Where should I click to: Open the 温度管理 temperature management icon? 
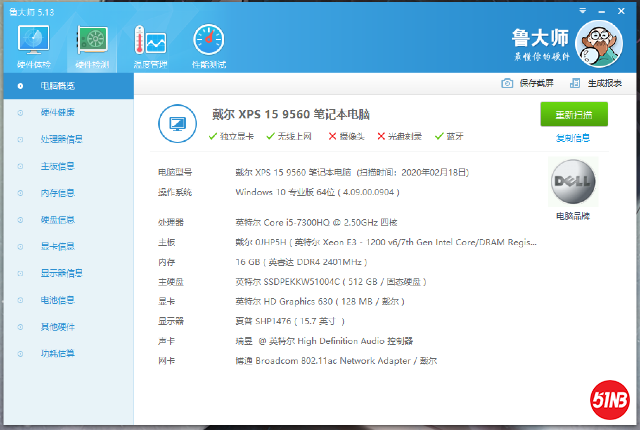pyautogui.click(x=151, y=42)
